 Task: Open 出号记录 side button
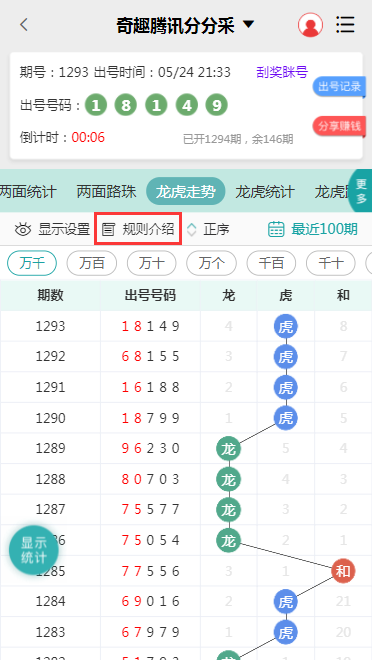pyautogui.click(x=339, y=86)
